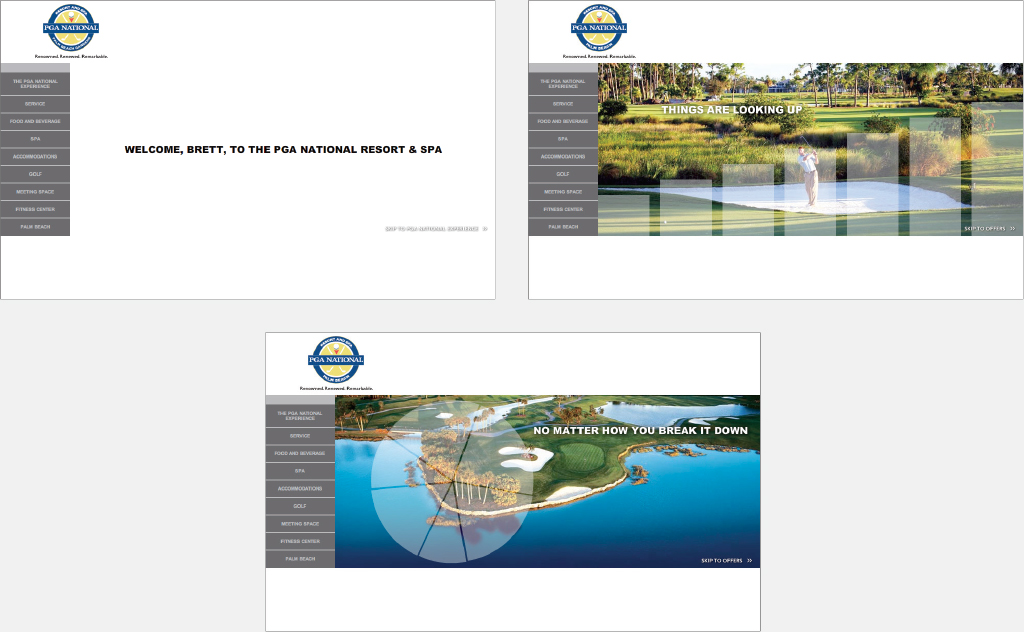Click the No Matter How You Break It Down headline
The width and height of the screenshot is (1024, 632).
(641, 431)
